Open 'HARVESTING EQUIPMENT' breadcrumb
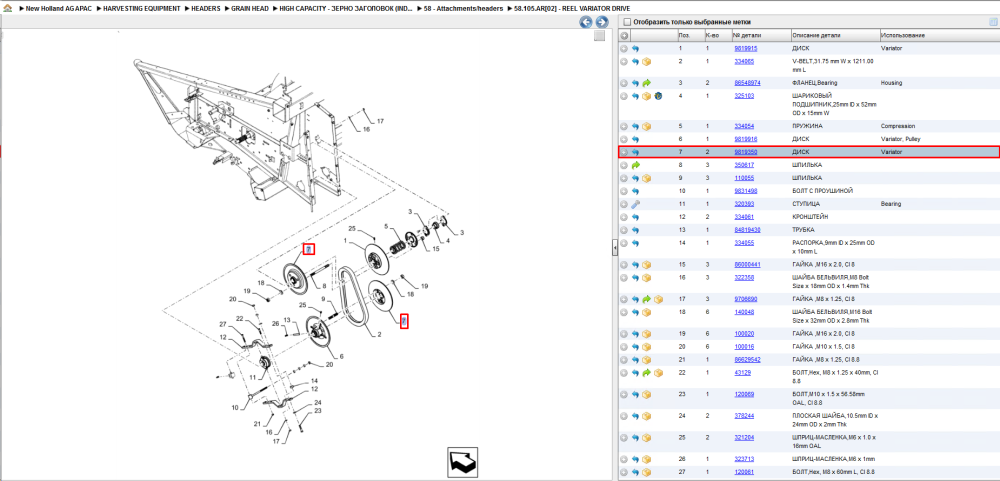 pyautogui.click(x=142, y=9)
